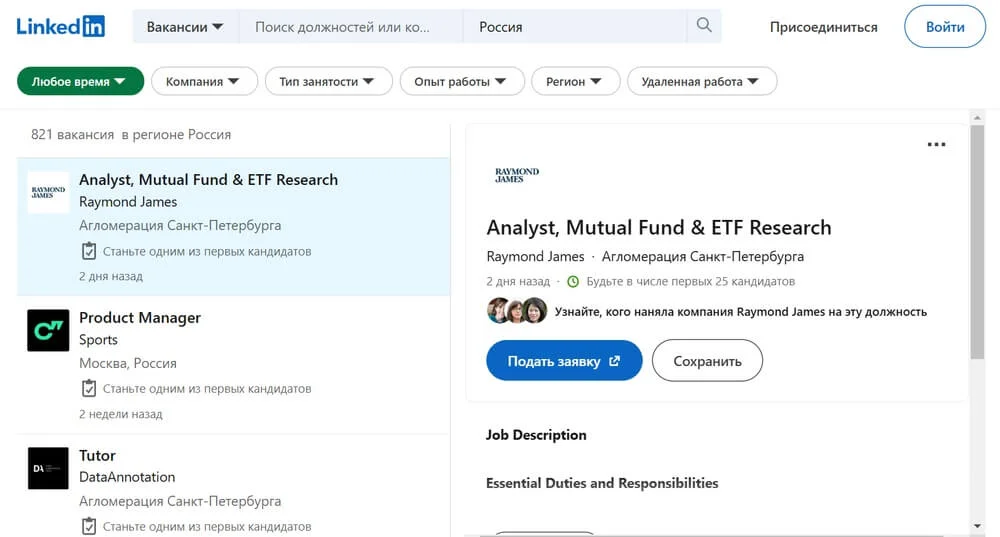This screenshot has height=537, width=1000.
Task: Click the employee profile avatars
Action: pyautogui.click(x=517, y=311)
